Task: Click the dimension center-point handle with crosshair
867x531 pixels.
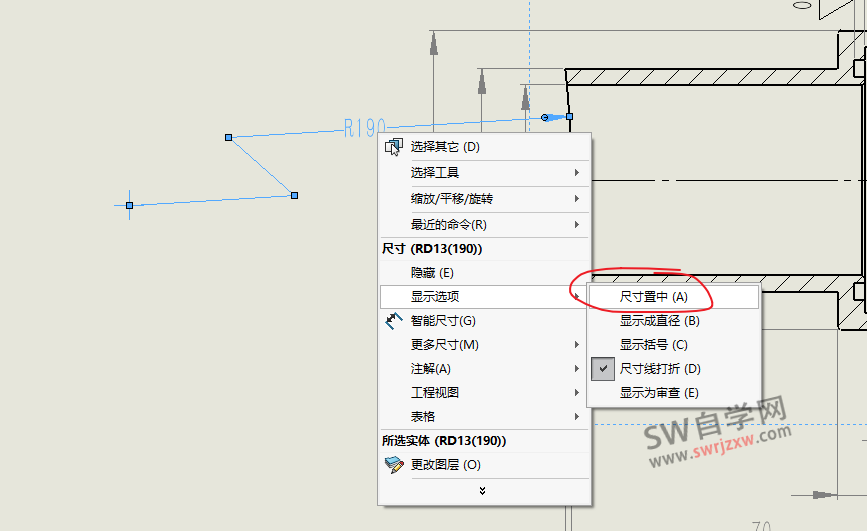Action: click(129, 205)
